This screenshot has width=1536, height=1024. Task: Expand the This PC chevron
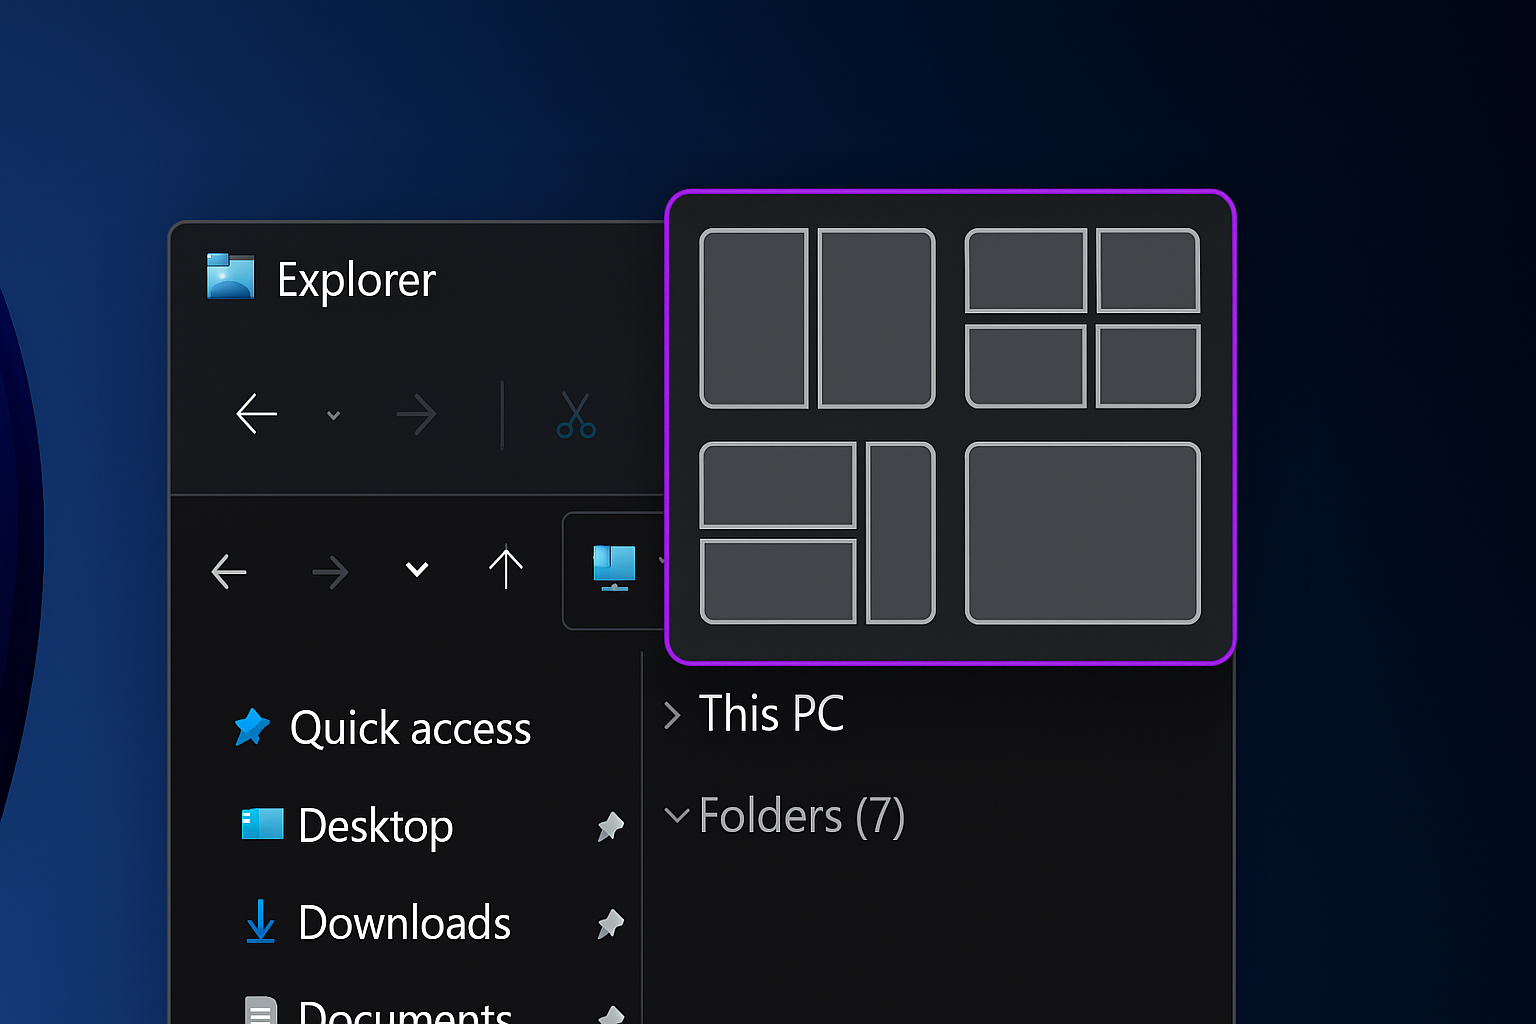pos(672,715)
